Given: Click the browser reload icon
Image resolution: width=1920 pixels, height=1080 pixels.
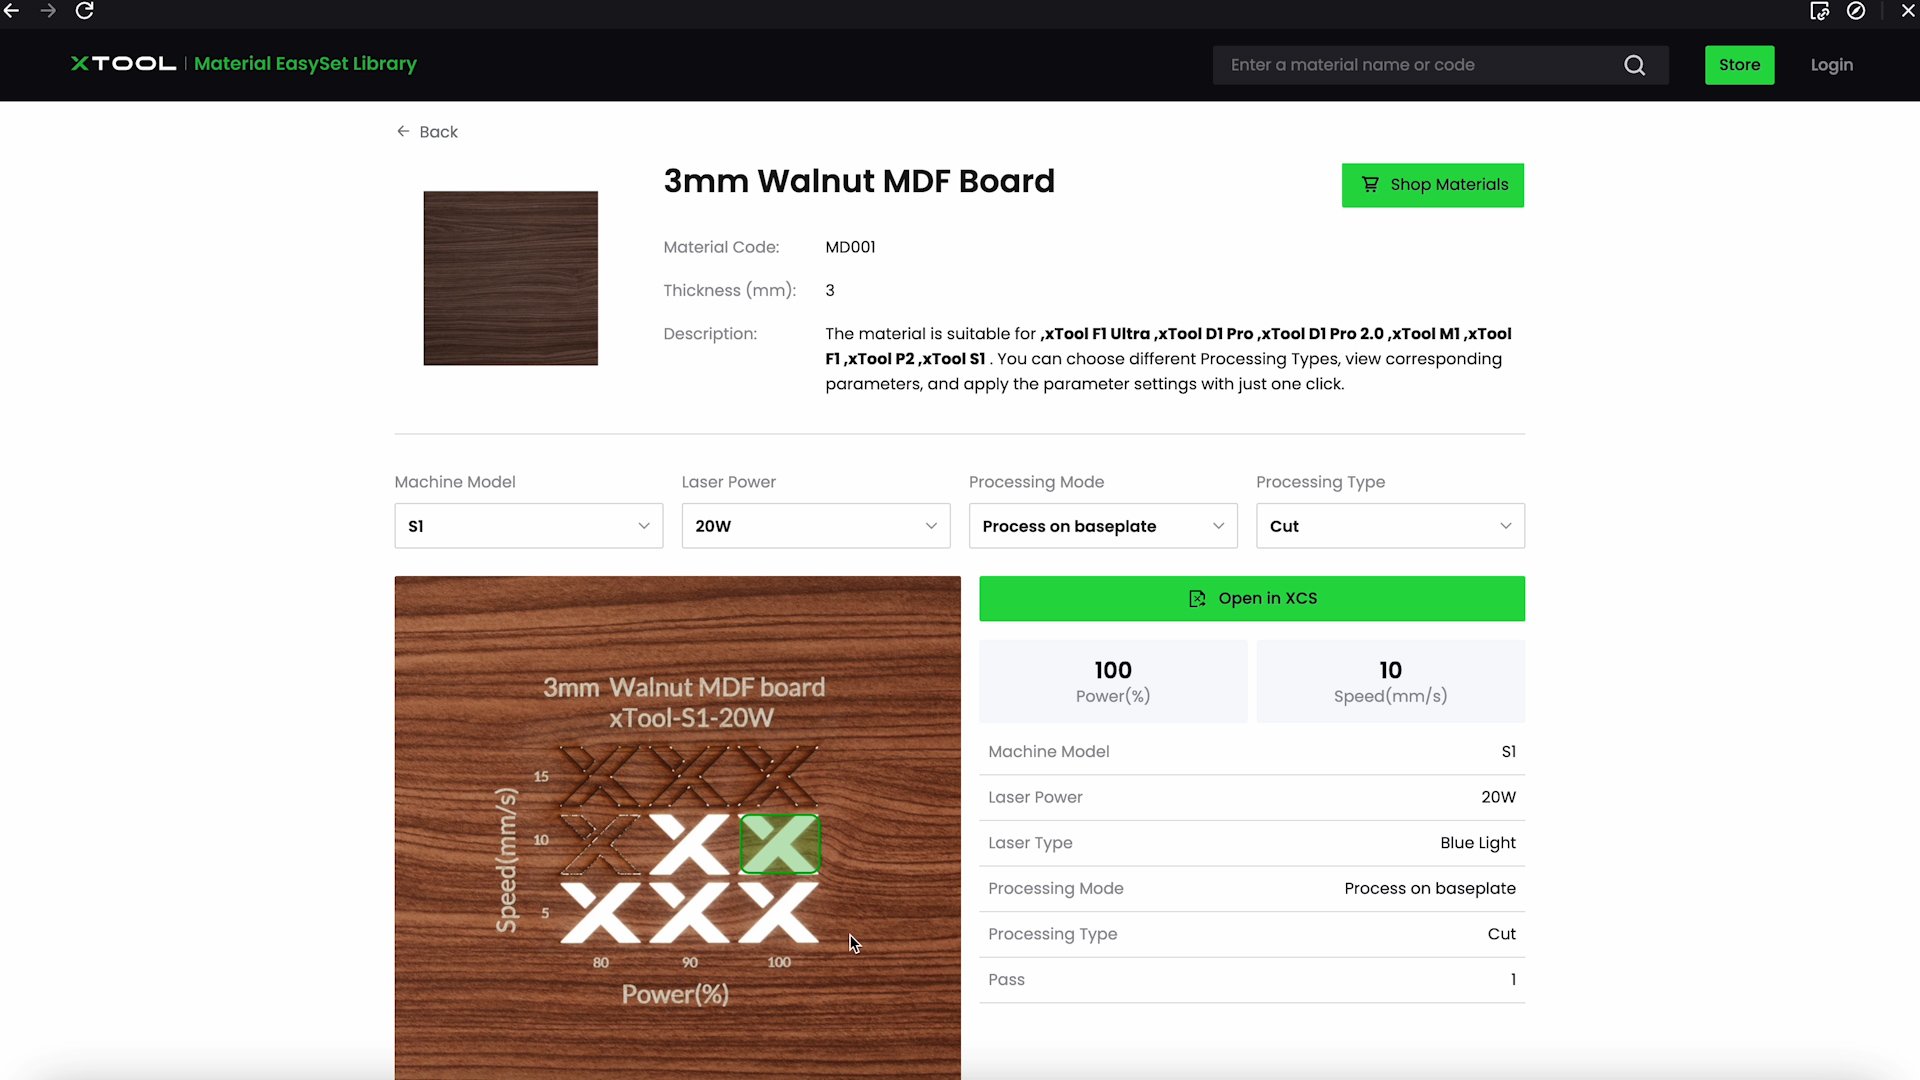Looking at the screenshot, I should [x=83, y=12].
